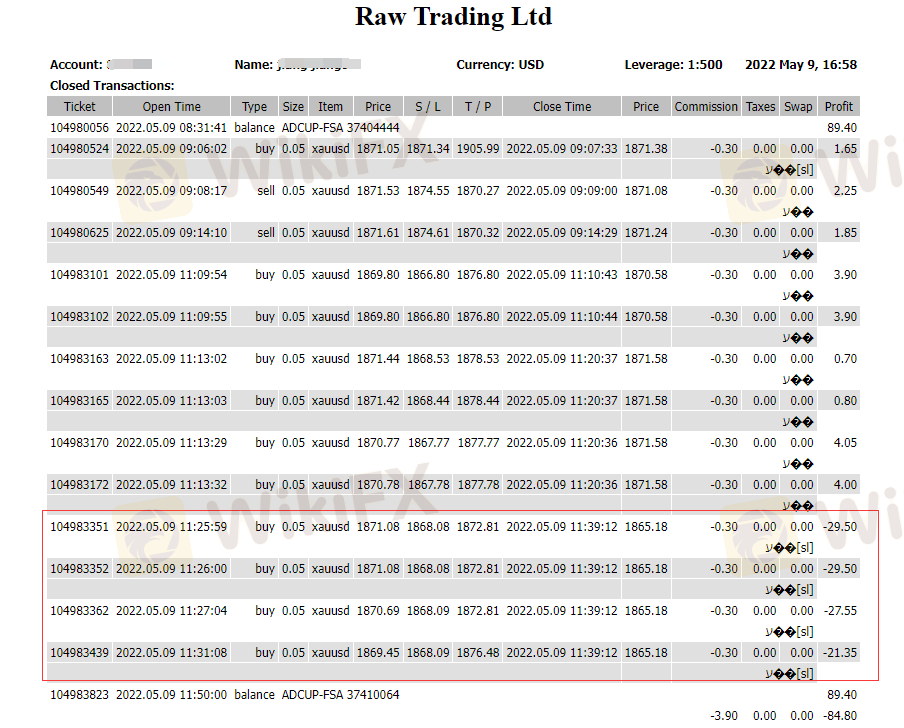Select the profit value 4.05
Screen dimensions: 904x728
click(x=845, y=443)
